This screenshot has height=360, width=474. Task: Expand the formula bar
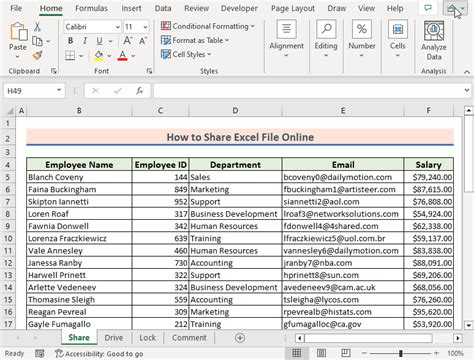(x=467, y=90)
